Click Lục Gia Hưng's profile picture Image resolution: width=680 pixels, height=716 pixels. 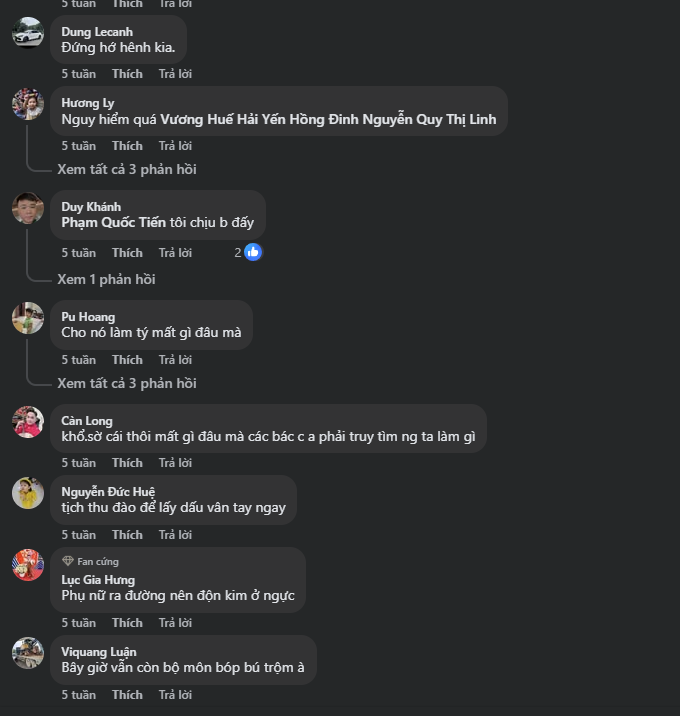[x=28, y=565]
